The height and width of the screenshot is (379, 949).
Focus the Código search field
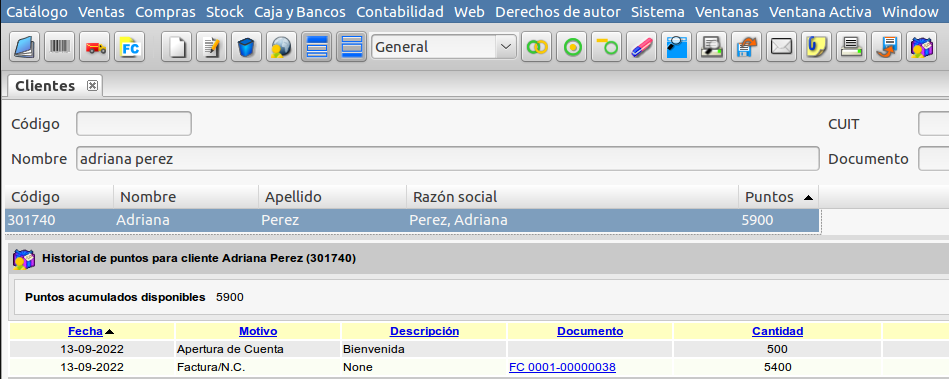(x=134, y=124)
